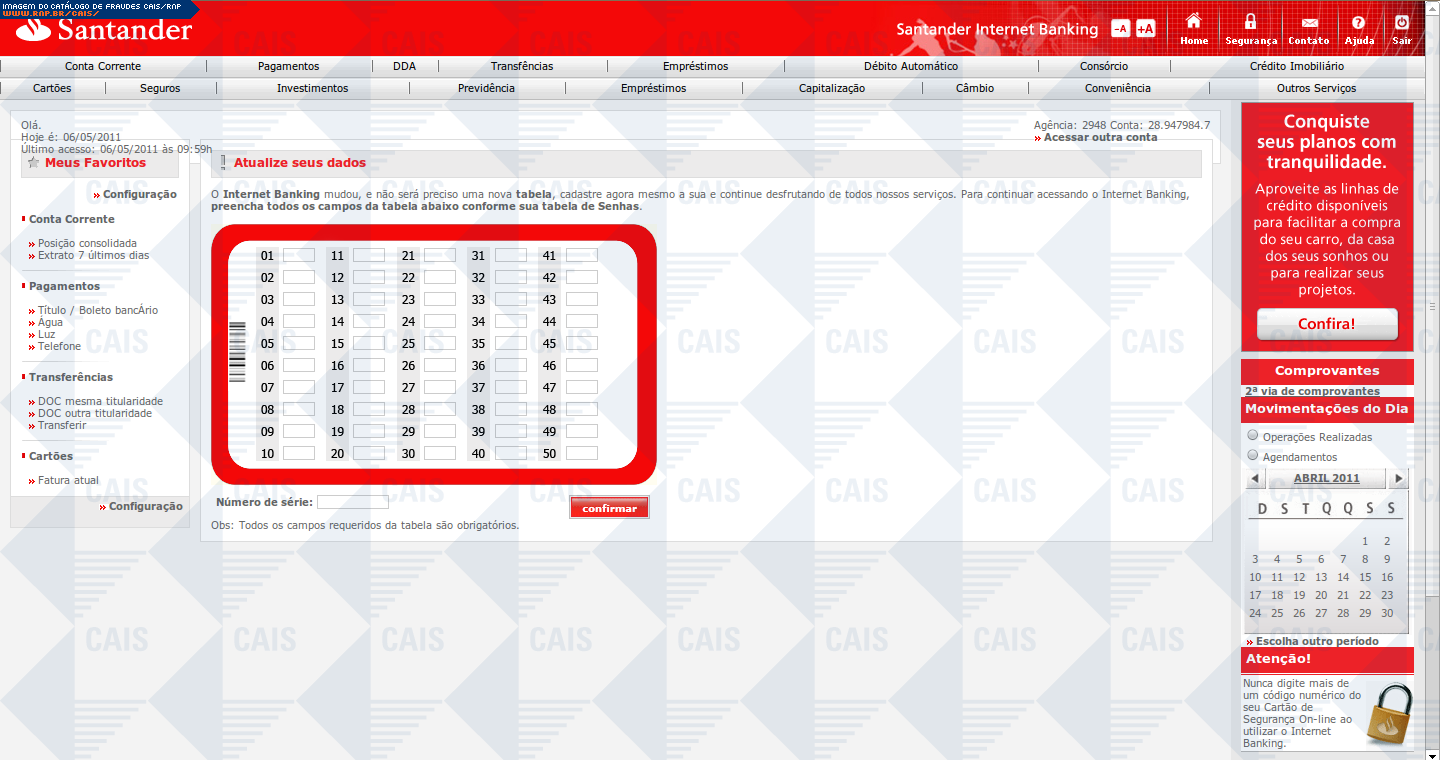Open the Pagamentos menu
The height and width of the screenshot is (760, 1440).
[x=288, y=66]
